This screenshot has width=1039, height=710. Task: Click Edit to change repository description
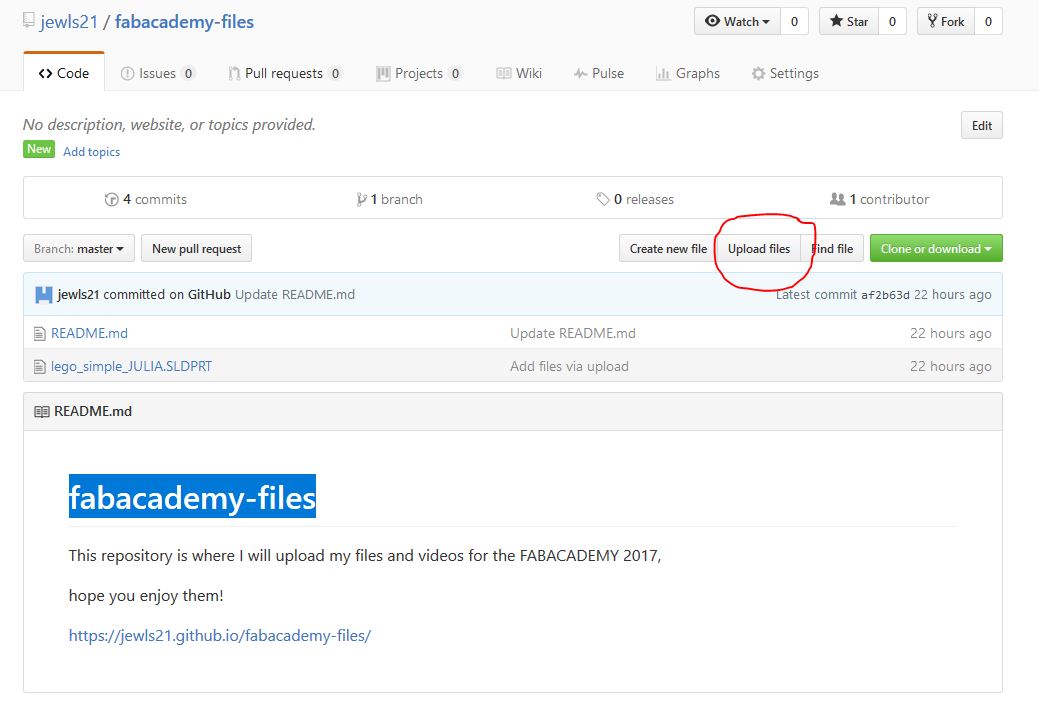coord(981,125)
